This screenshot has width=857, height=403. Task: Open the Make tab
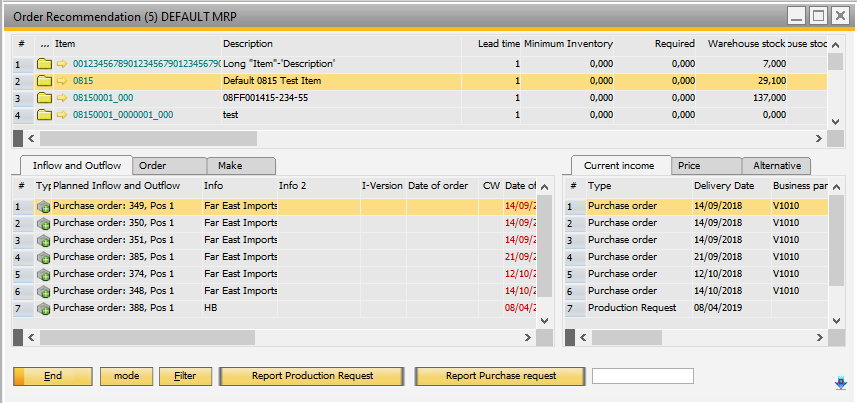(240, 166)
